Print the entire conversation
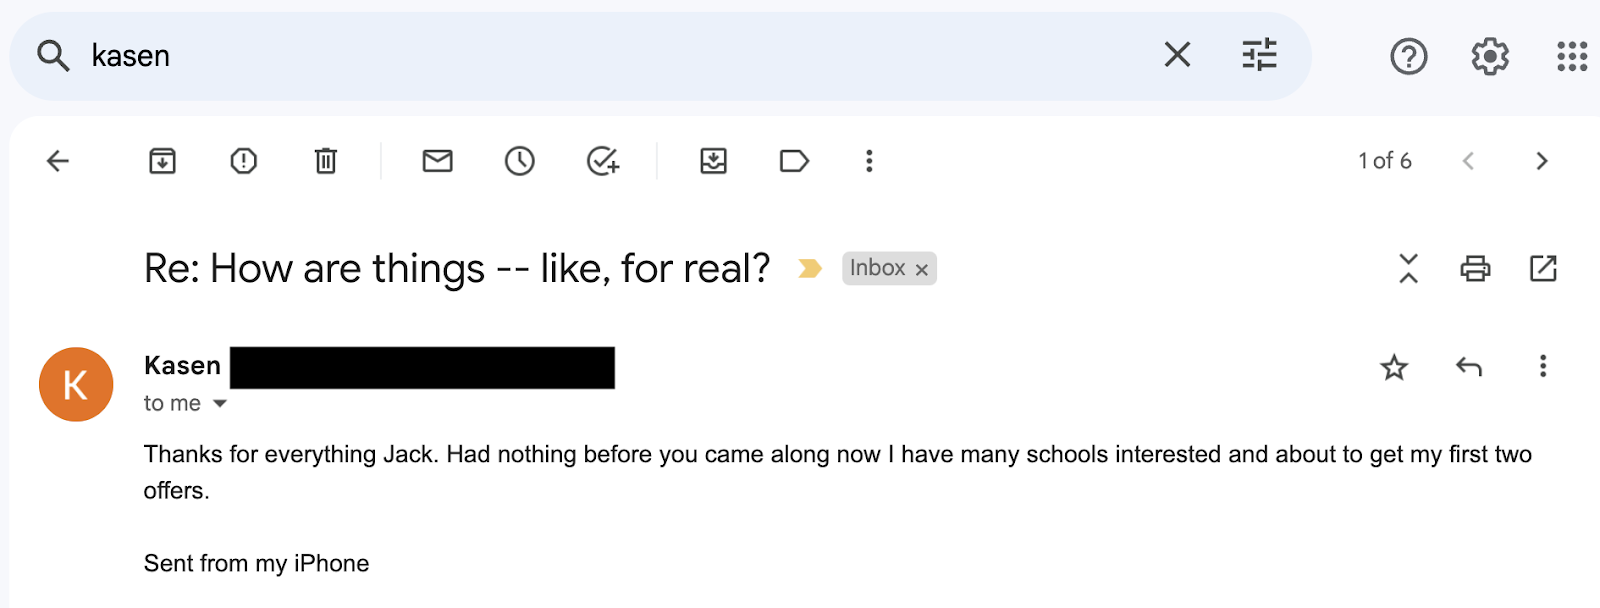The image size is (1600, 608). pos(1475,268)
